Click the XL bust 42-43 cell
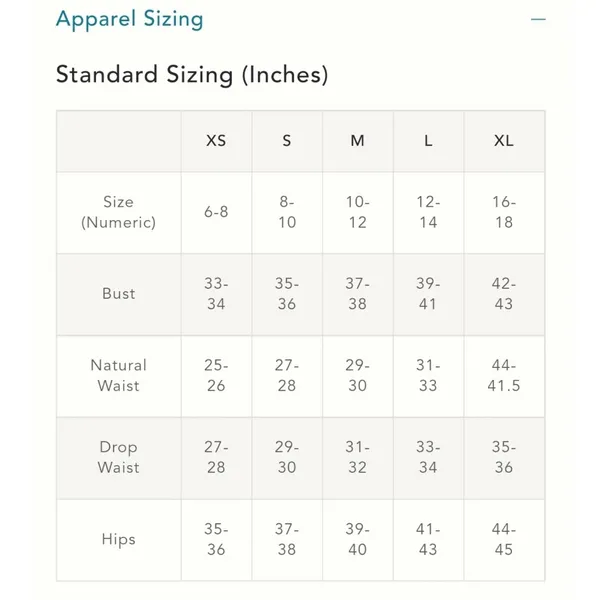600x600 pixels. pyautogui.click(x=504, y=294)
